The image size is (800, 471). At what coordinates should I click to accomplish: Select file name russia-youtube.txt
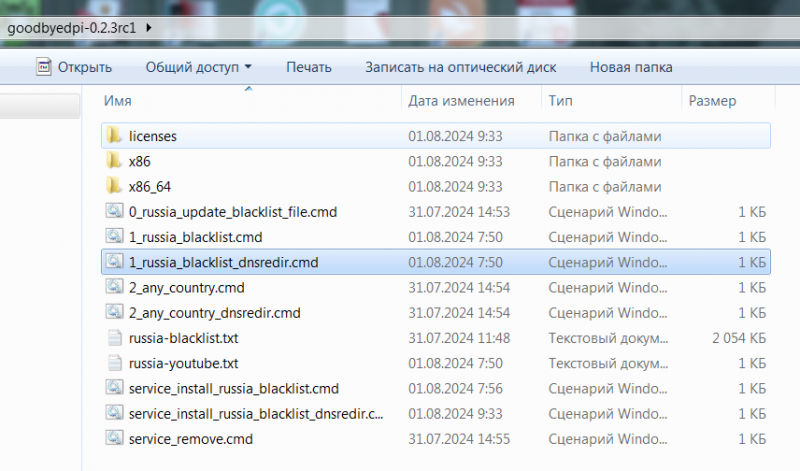183,363
